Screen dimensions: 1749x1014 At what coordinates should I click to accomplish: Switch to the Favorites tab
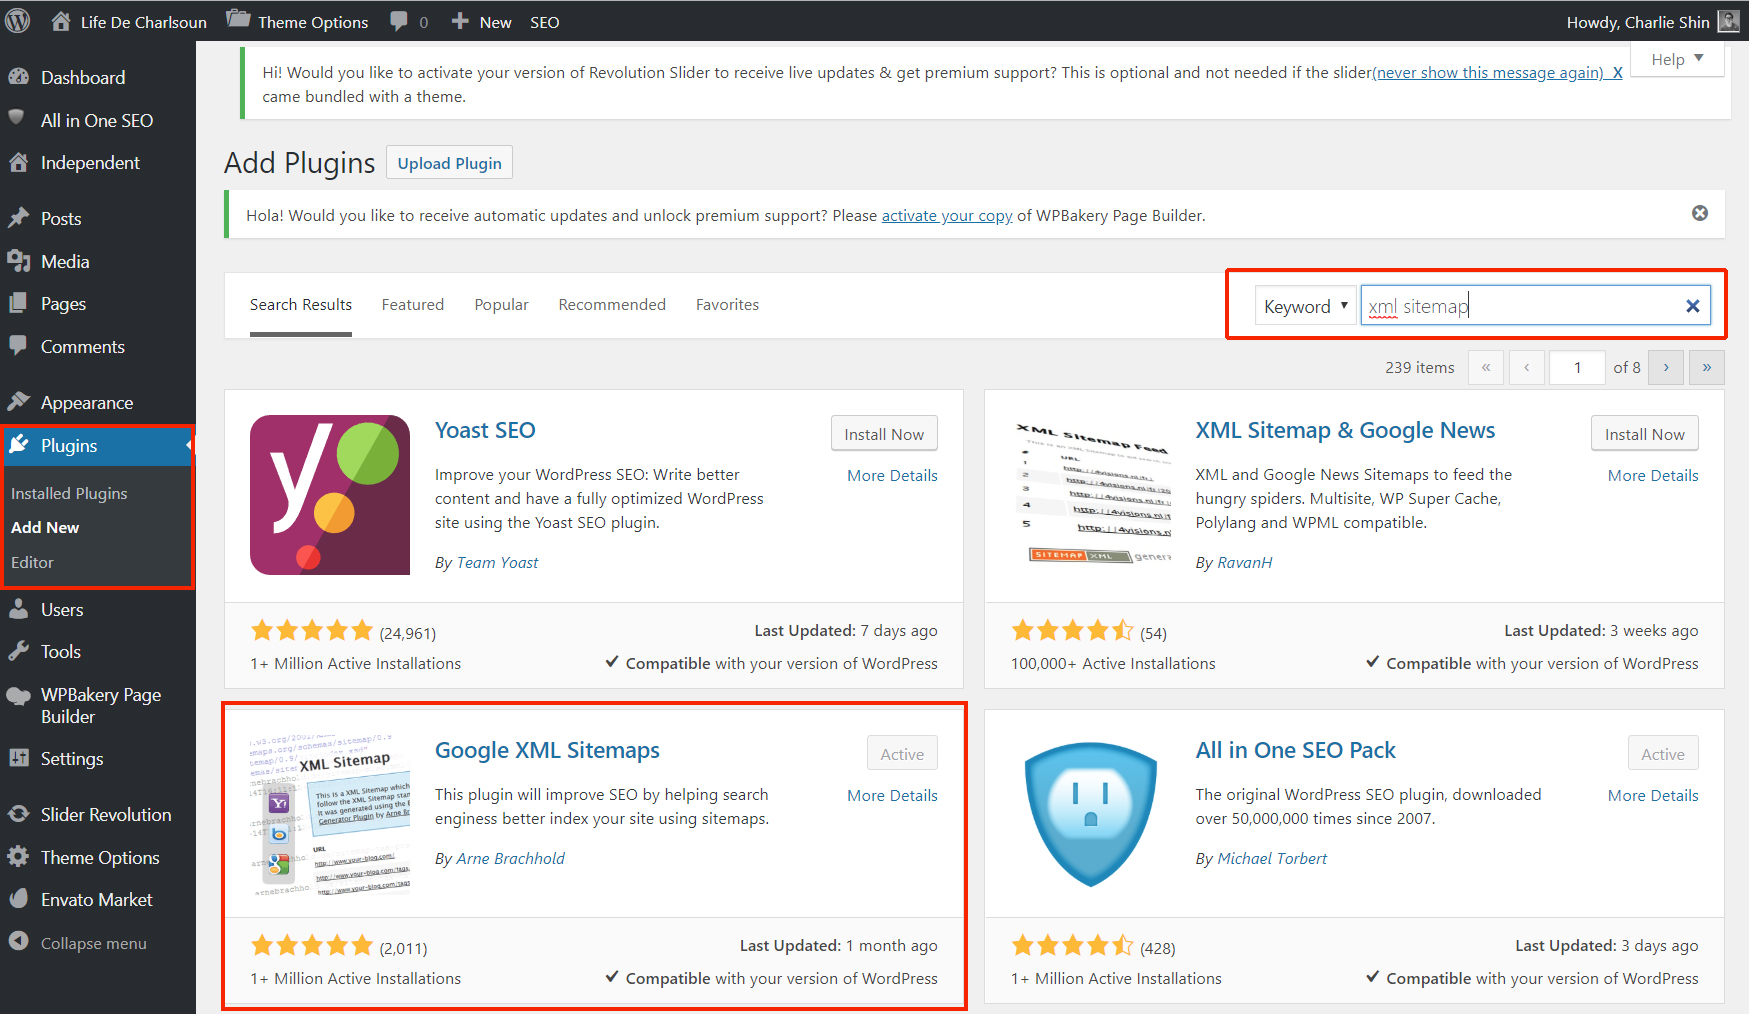pos(727,305)
